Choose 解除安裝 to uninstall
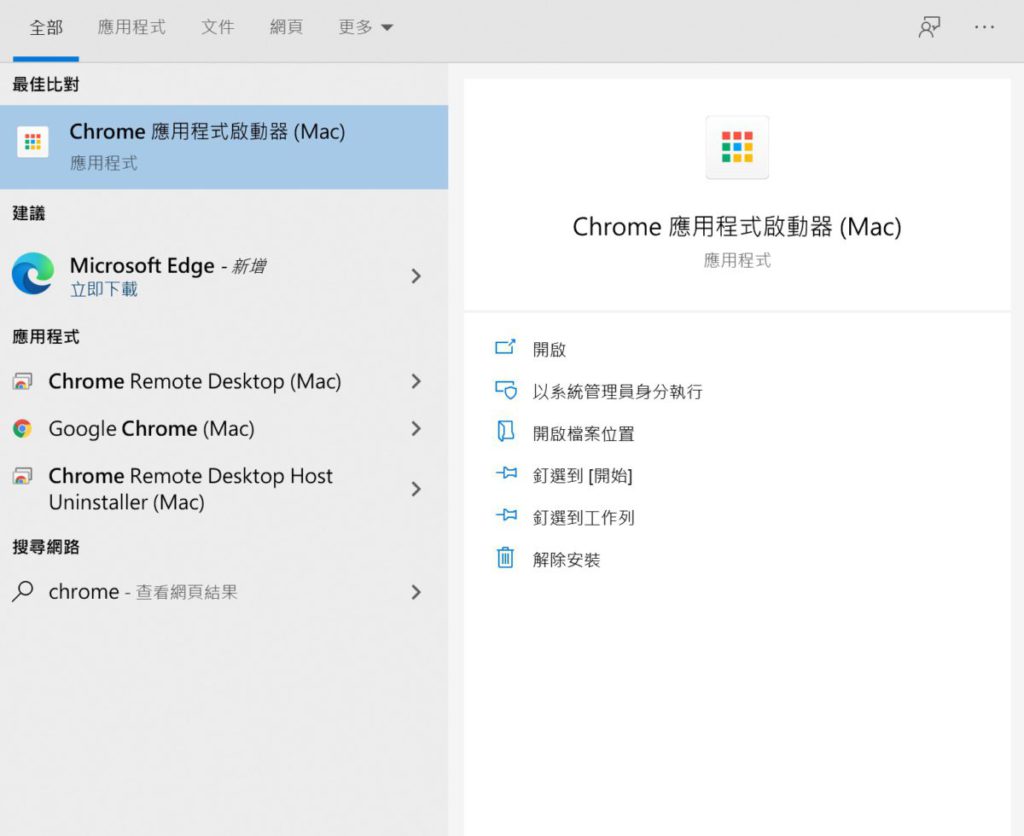Screen dimensions: 1024x836 (x=566, y=560)
